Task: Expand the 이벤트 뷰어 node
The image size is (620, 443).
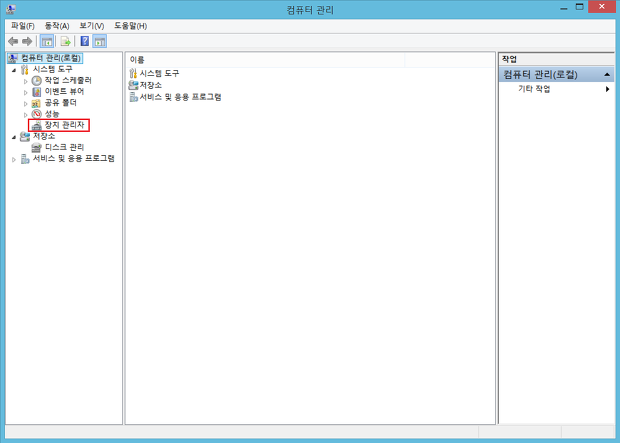Action: coord(26,92)
